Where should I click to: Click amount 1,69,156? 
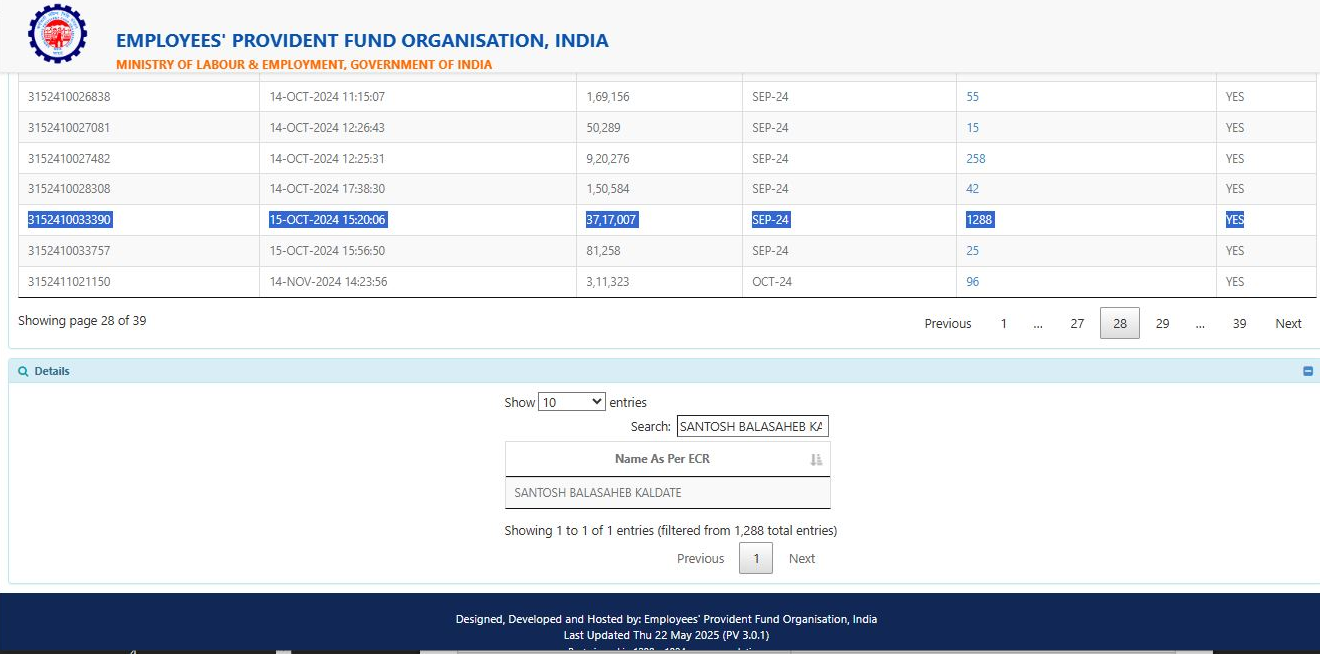click(x=608, y=97)
